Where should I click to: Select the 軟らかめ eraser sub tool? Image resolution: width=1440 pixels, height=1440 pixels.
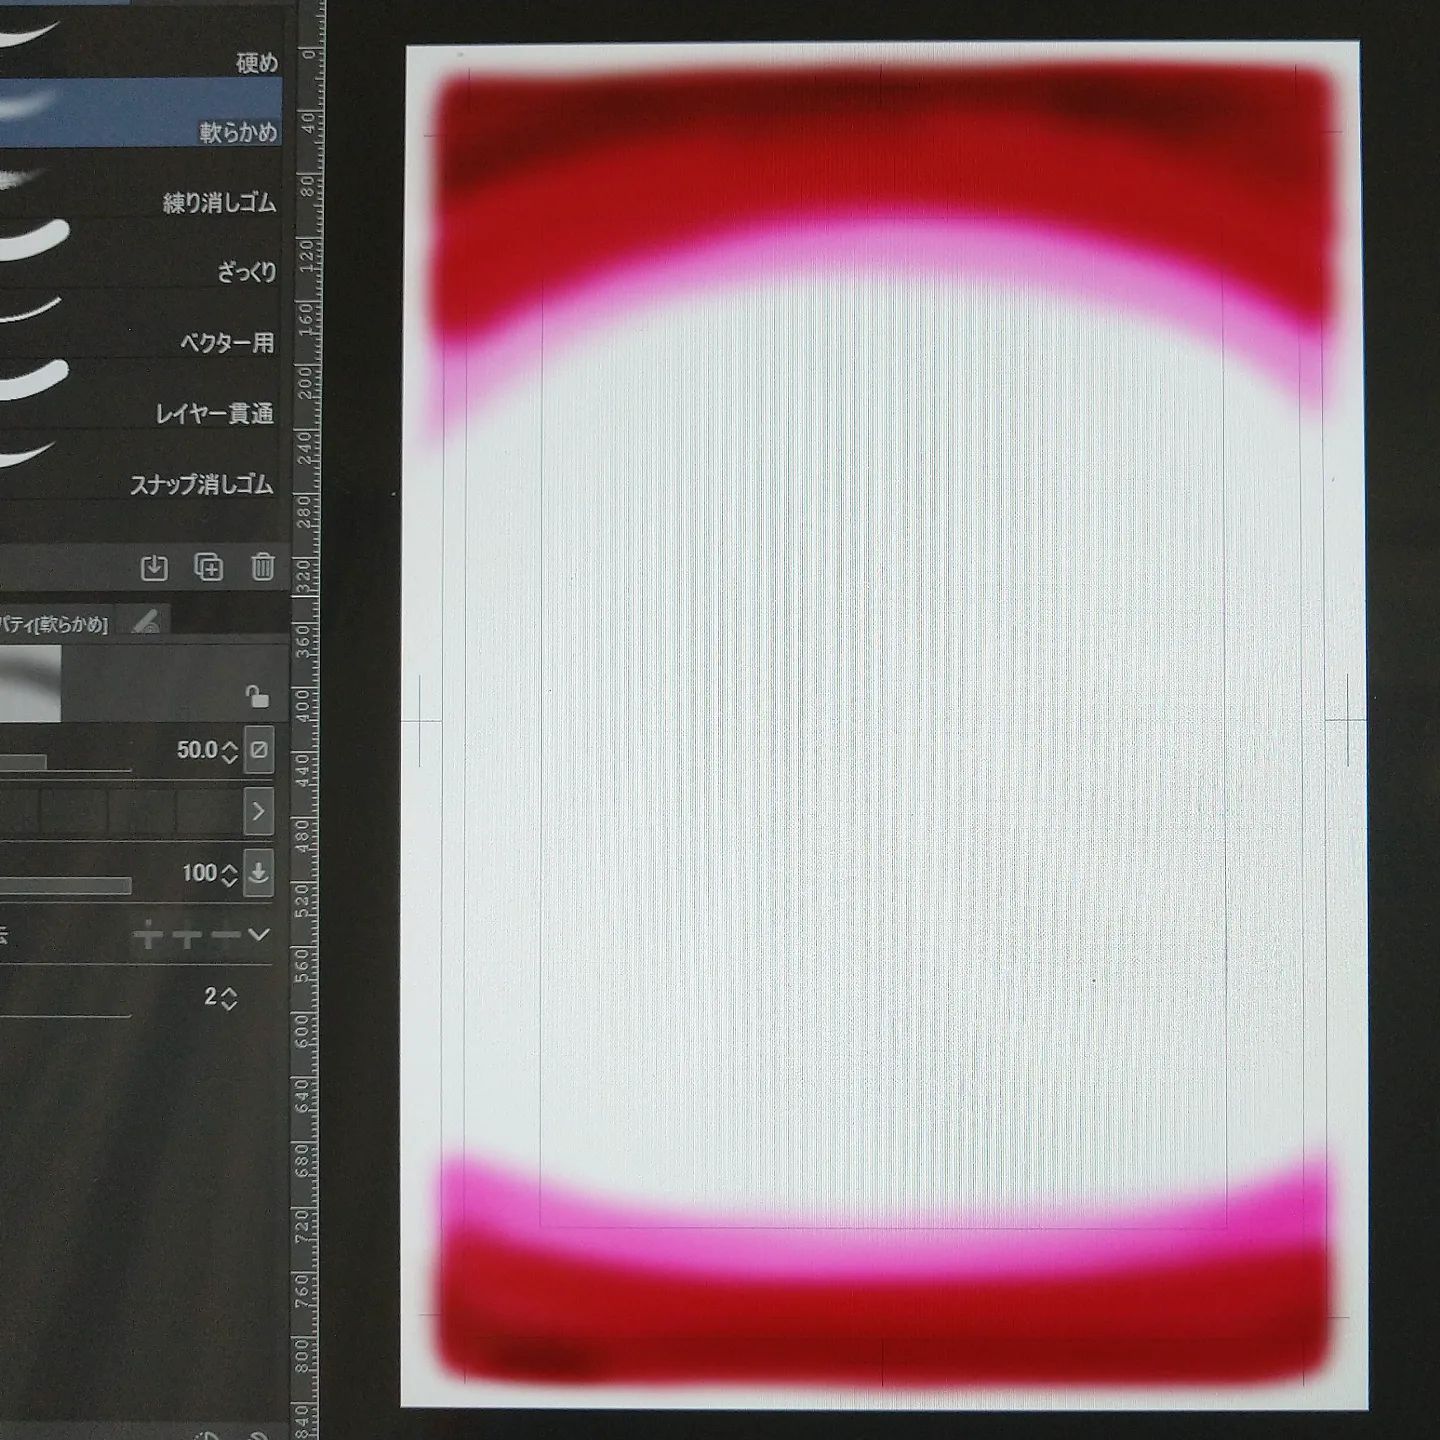pyautogui.click(x=141, y=113)
